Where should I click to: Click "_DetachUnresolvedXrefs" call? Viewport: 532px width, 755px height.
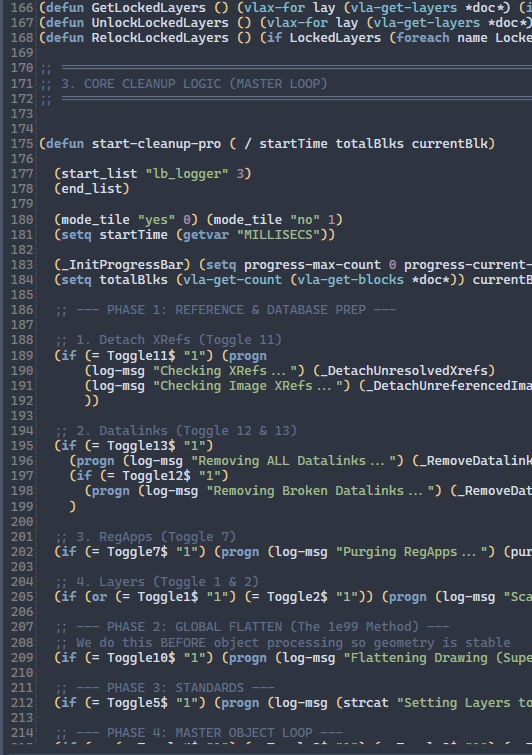click(x=403, y=370)
